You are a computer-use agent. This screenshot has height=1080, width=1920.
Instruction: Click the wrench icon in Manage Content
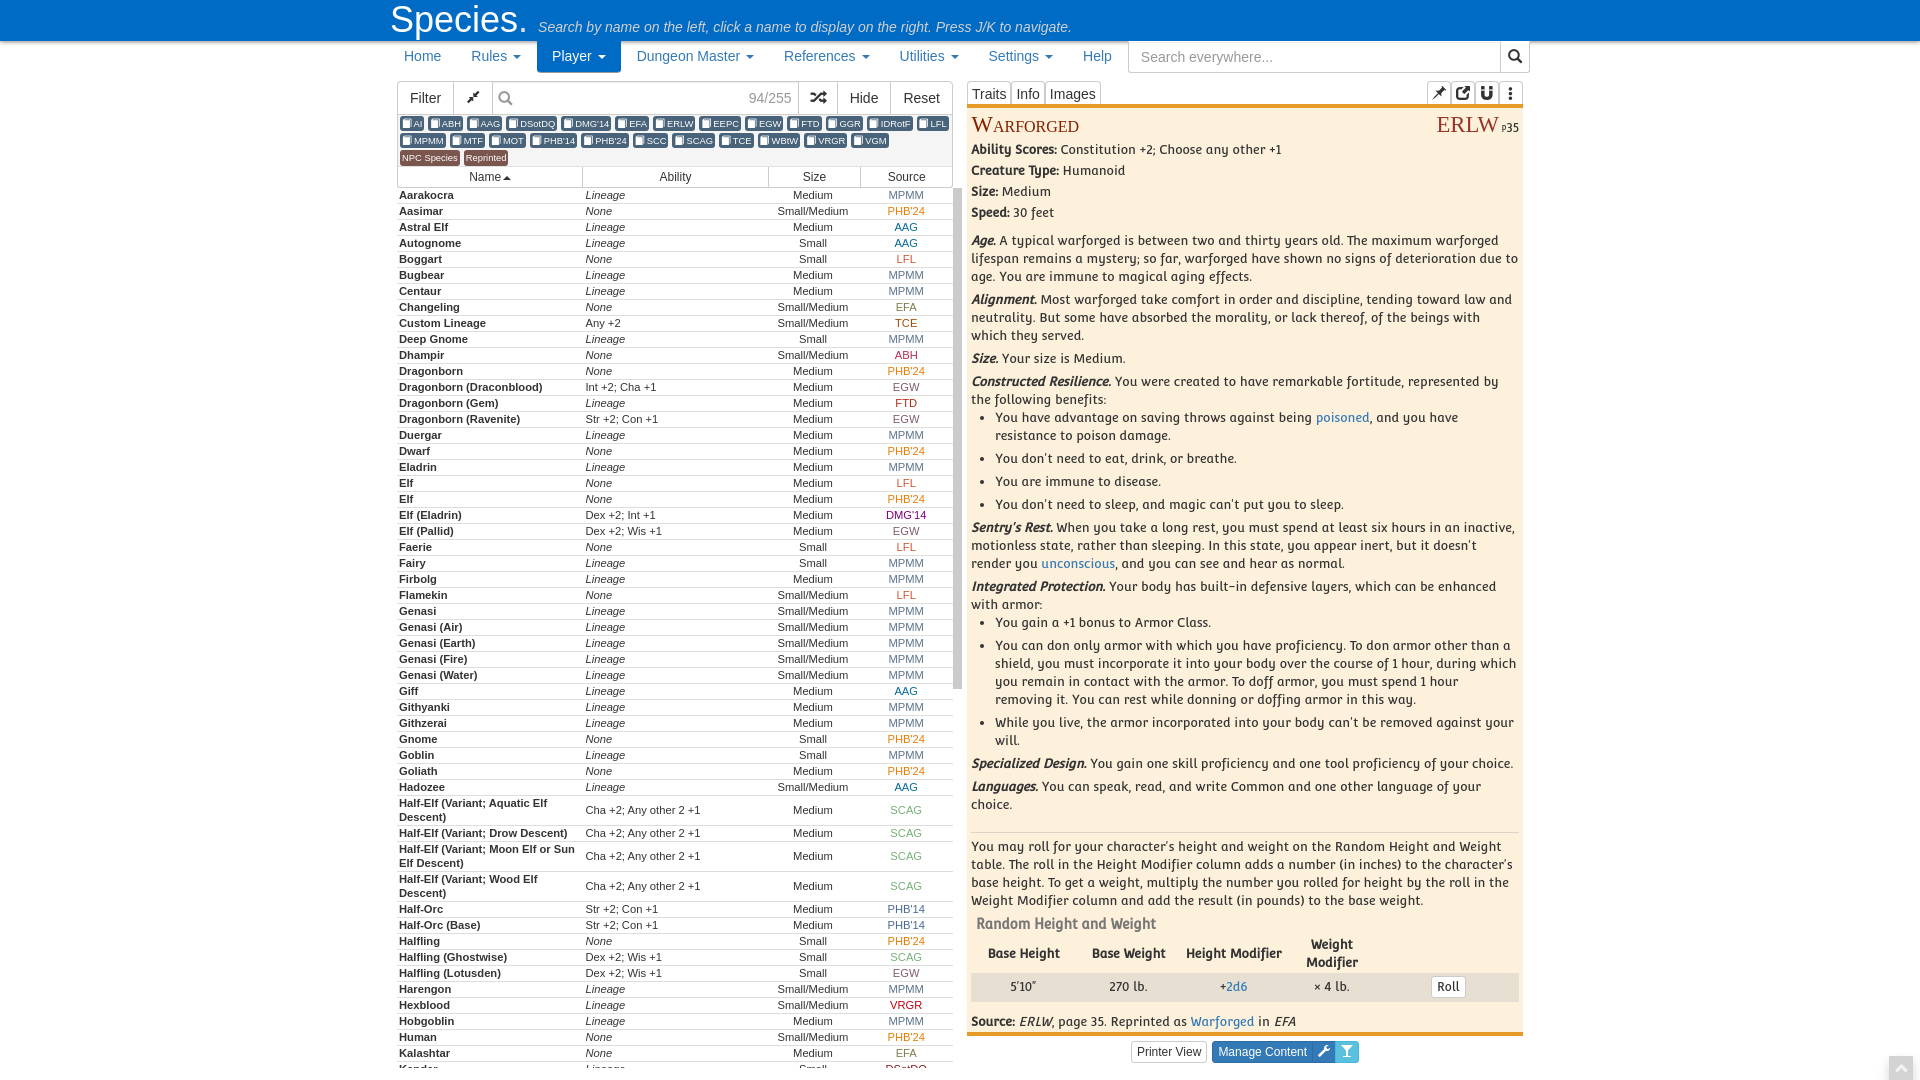[1323, 1052]
